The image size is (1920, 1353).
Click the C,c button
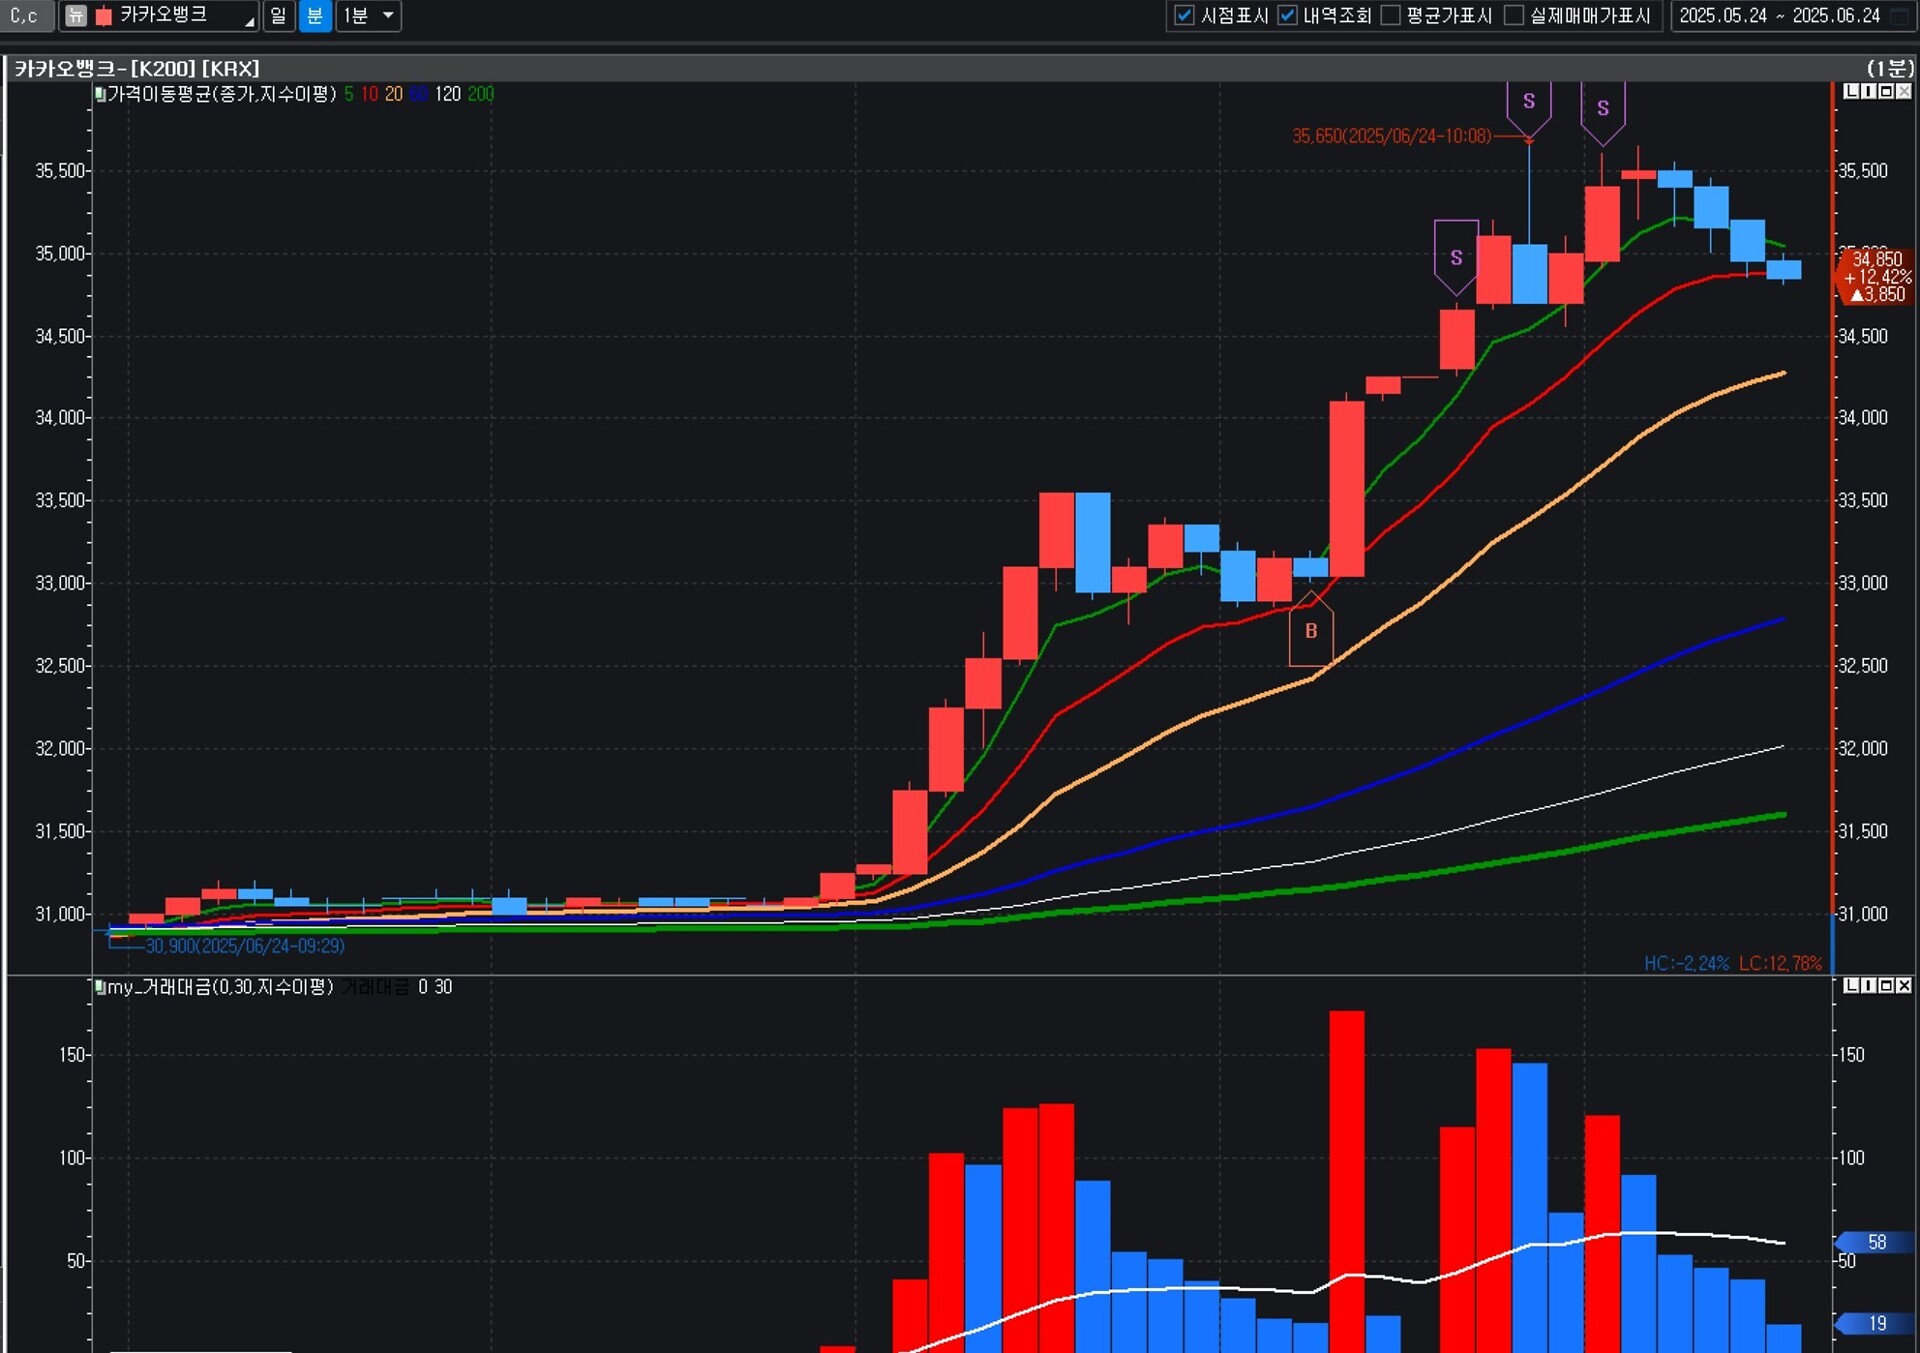pos(24,15)
